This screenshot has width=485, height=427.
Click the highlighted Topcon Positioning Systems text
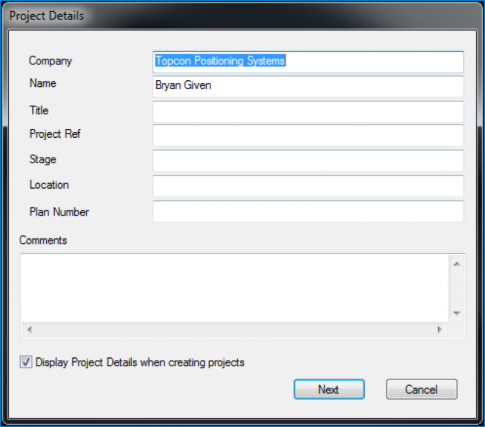[x=220, y=61]
